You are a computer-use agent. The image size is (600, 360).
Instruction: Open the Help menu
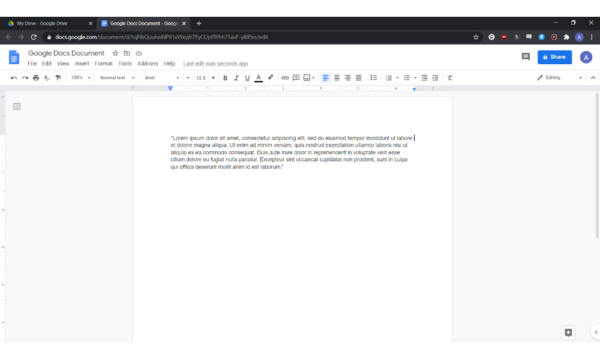tap(169, 64)
